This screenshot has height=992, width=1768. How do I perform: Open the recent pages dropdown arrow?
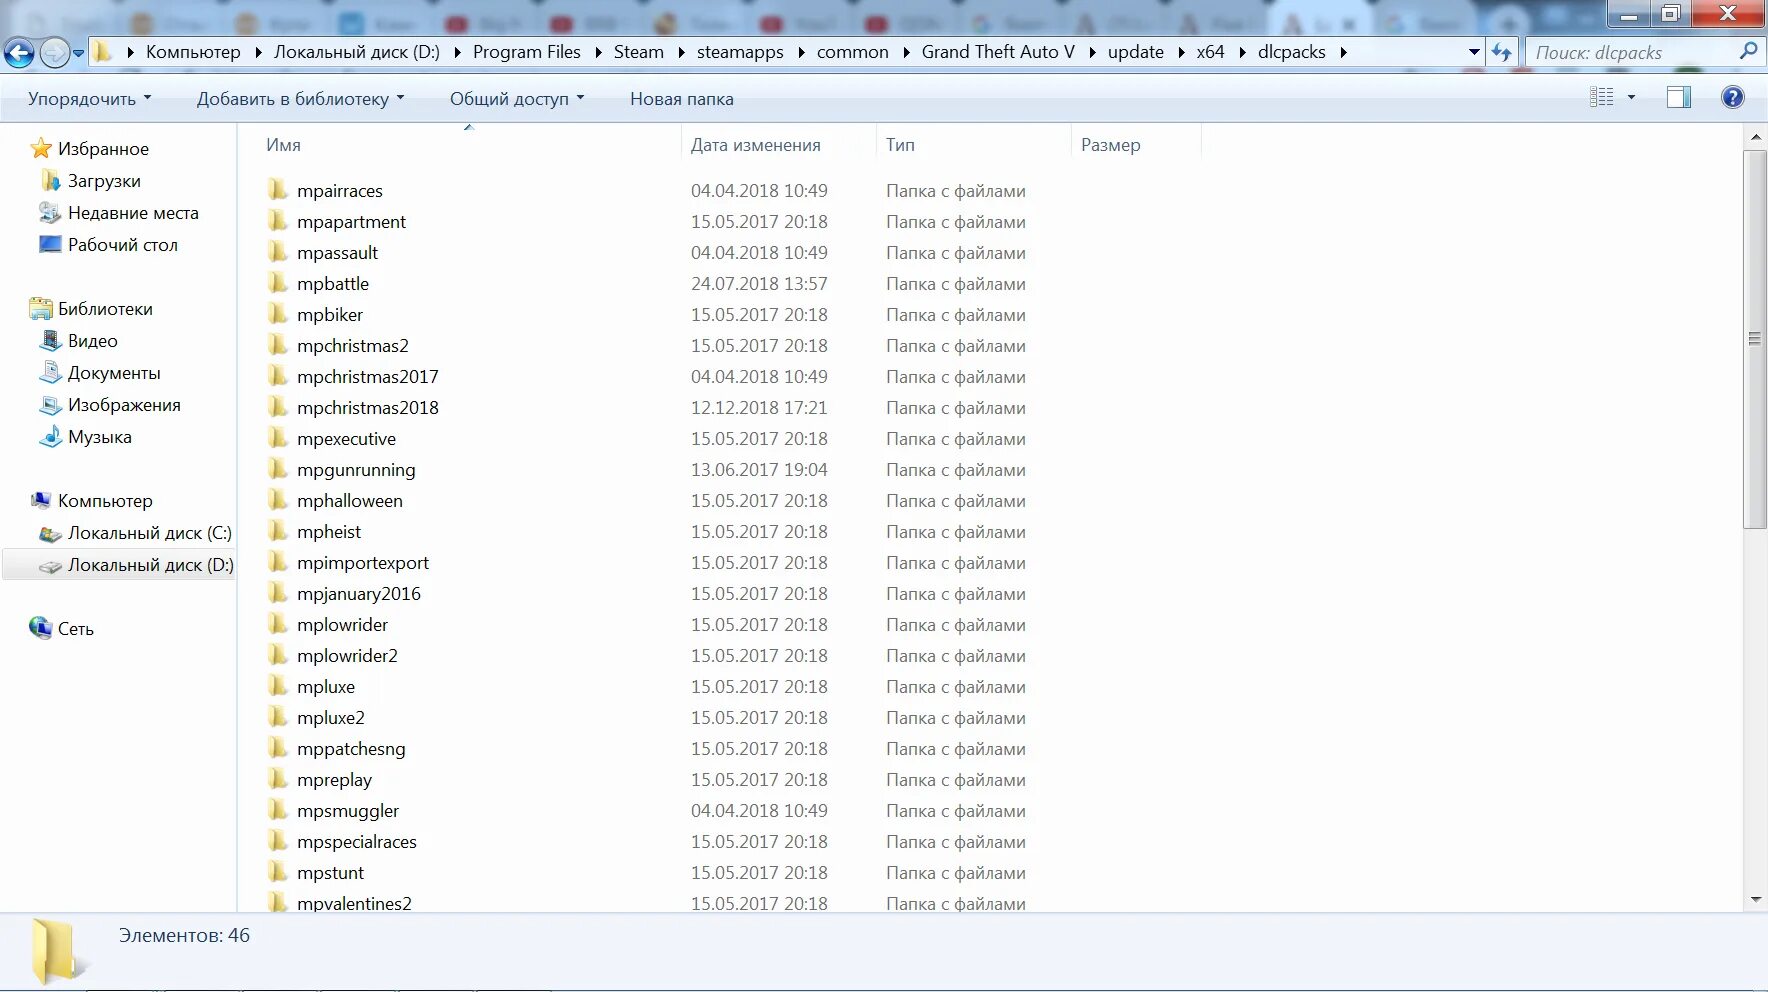pos(79,53)
